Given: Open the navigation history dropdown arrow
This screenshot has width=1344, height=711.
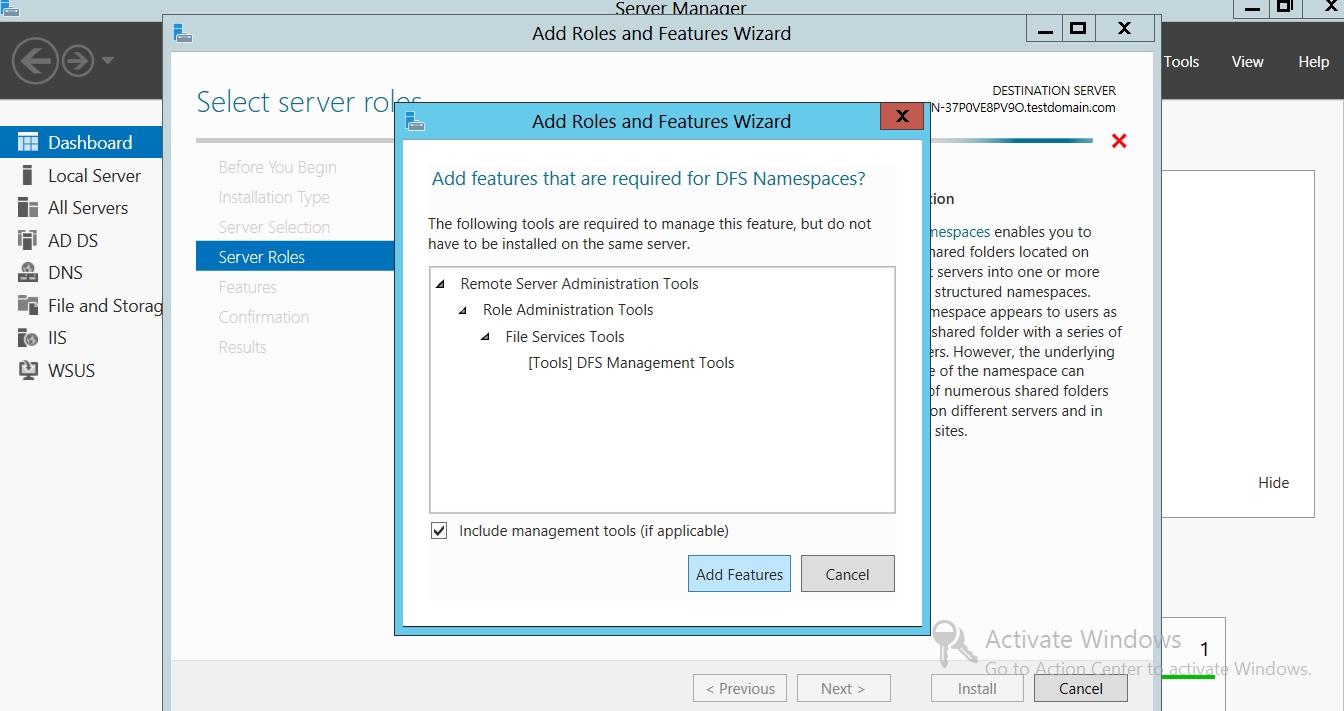Looking at the screenshot, I should [x=107, y=61].
